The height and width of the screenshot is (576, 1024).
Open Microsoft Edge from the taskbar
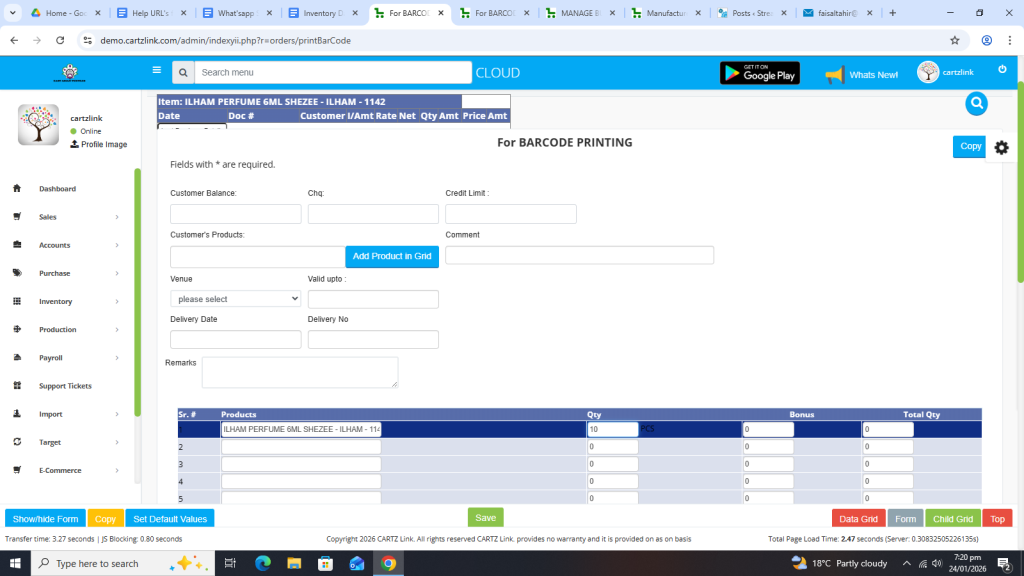tap(263, 563)
